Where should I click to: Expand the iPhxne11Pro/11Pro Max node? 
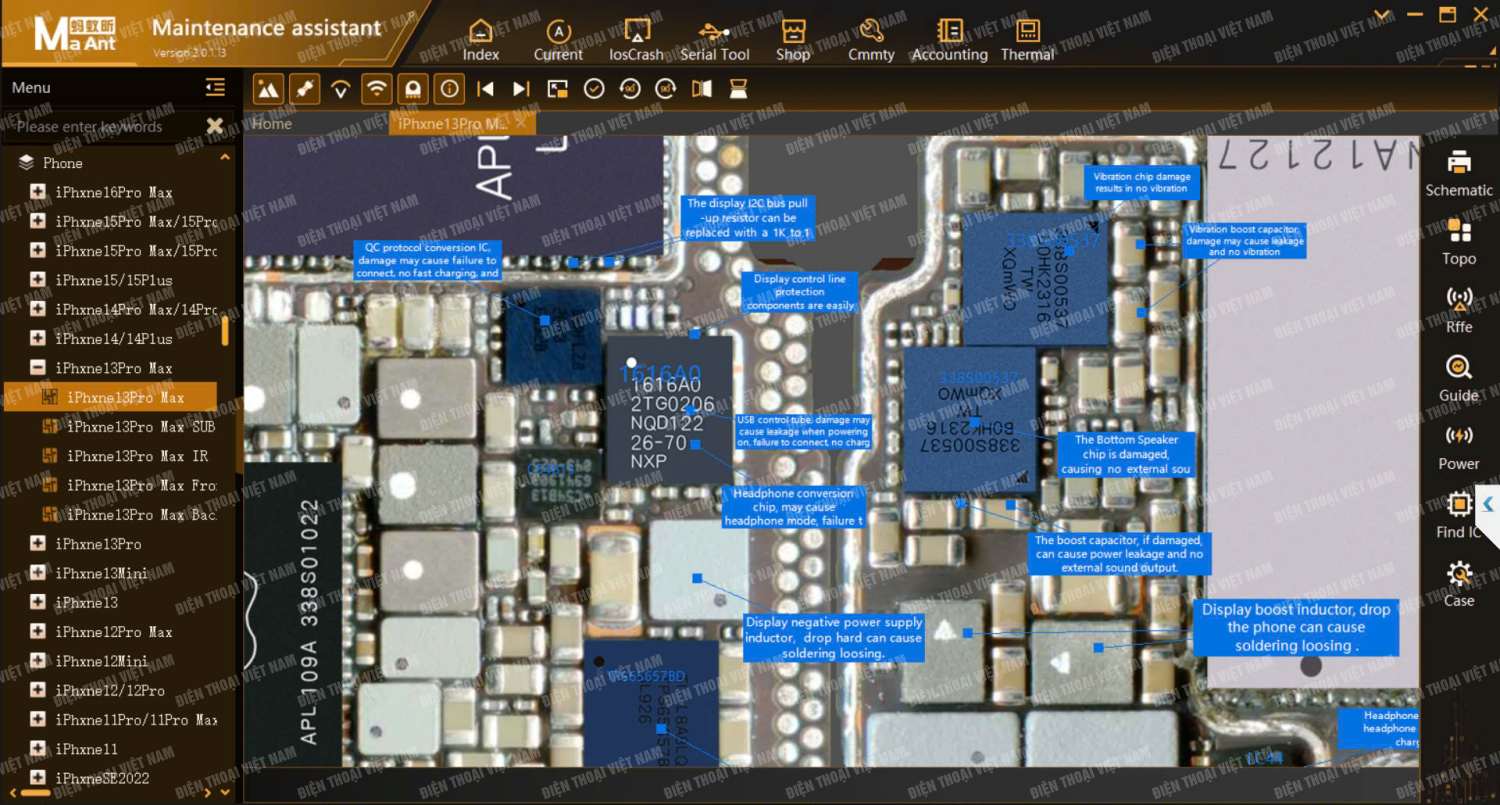[38, 719]
